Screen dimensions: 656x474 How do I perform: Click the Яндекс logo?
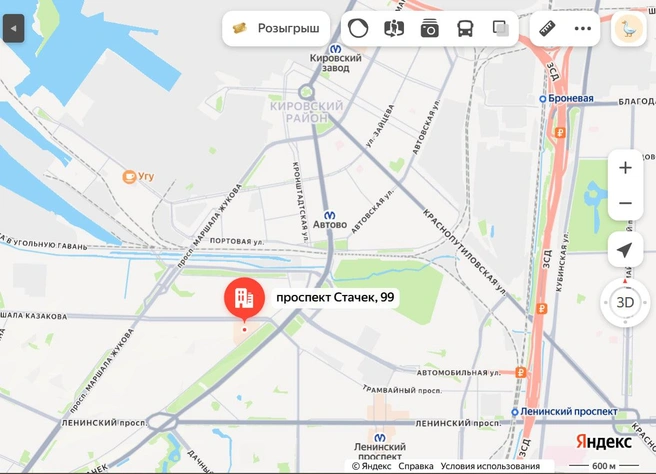click(604, 441)
